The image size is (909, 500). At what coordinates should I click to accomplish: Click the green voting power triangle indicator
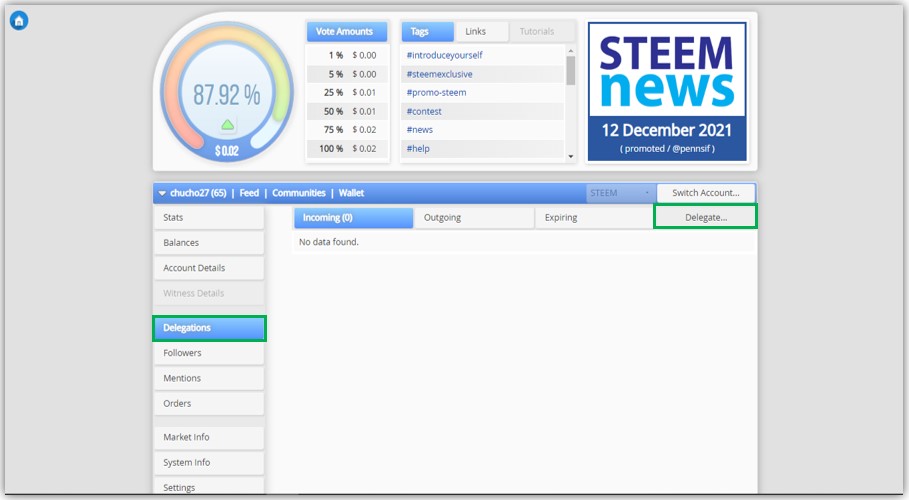(x=228, y=124)
